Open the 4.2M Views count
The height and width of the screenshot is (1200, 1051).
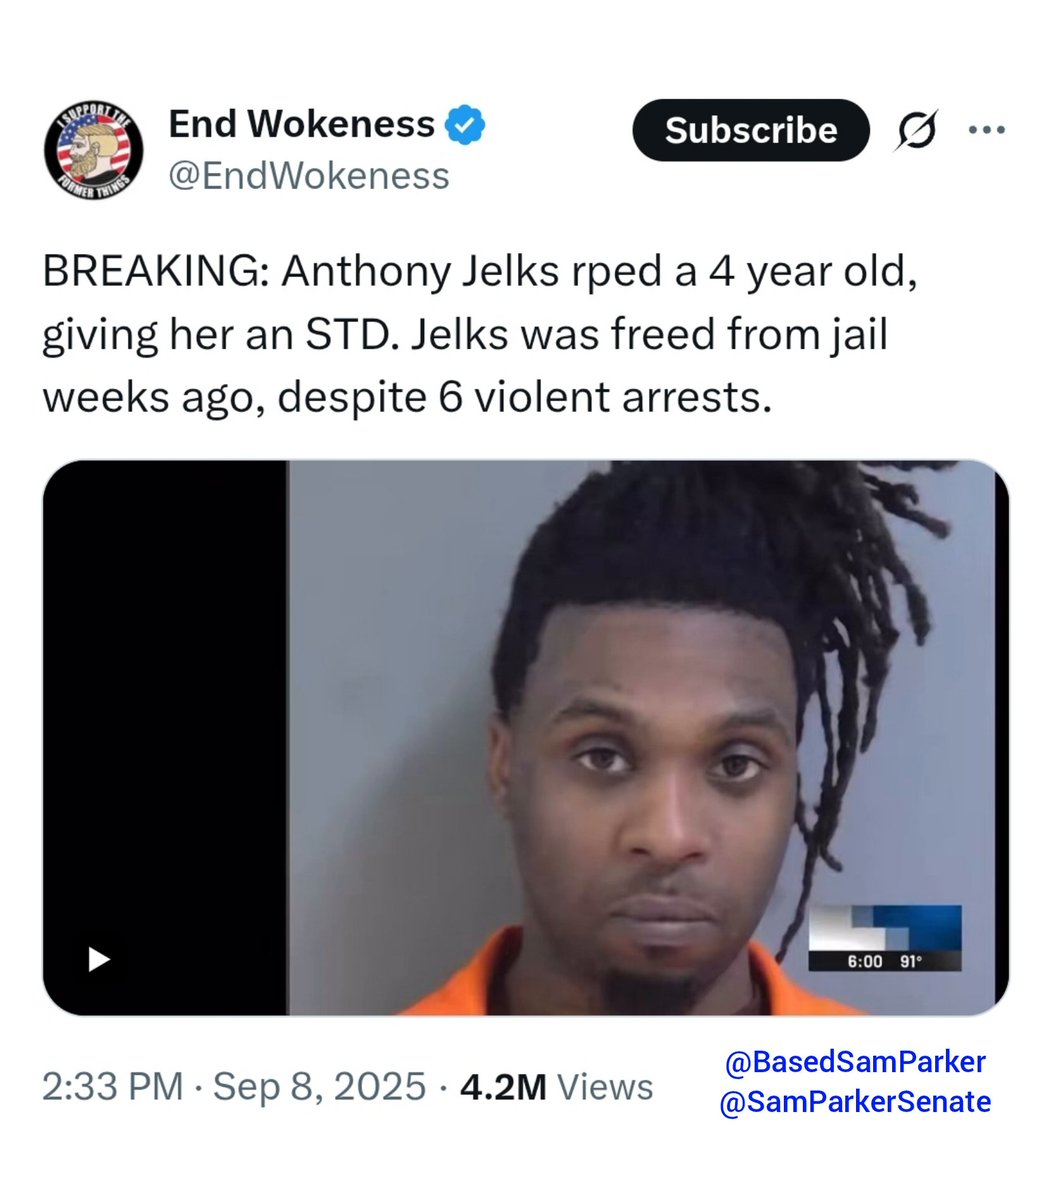click(556, 1087)
